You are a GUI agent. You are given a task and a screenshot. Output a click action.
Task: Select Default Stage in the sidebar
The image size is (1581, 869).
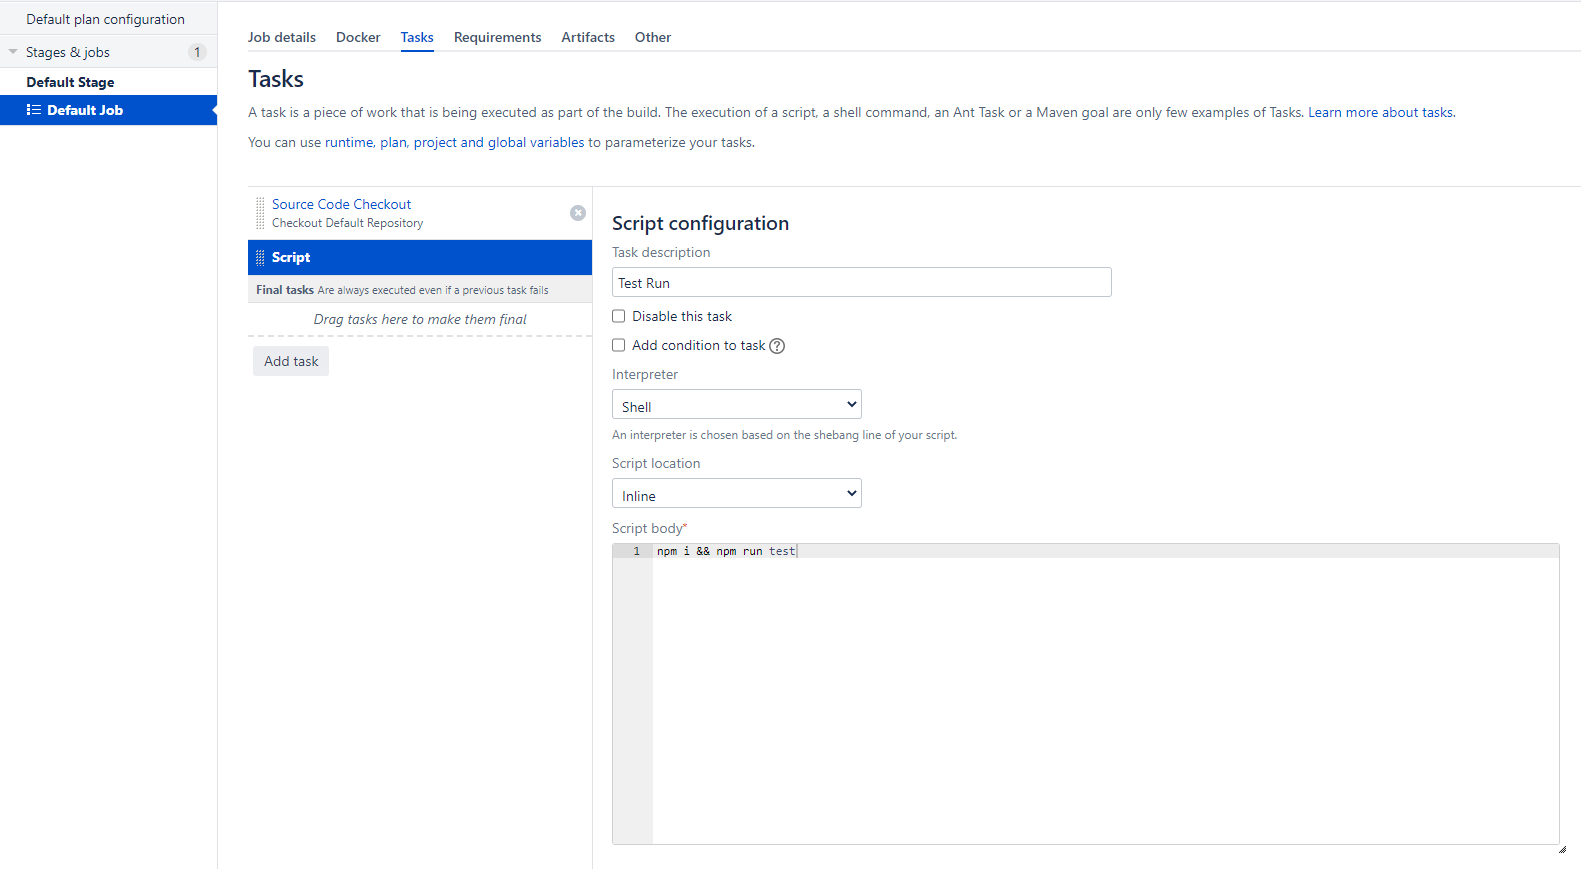point(70,82)
